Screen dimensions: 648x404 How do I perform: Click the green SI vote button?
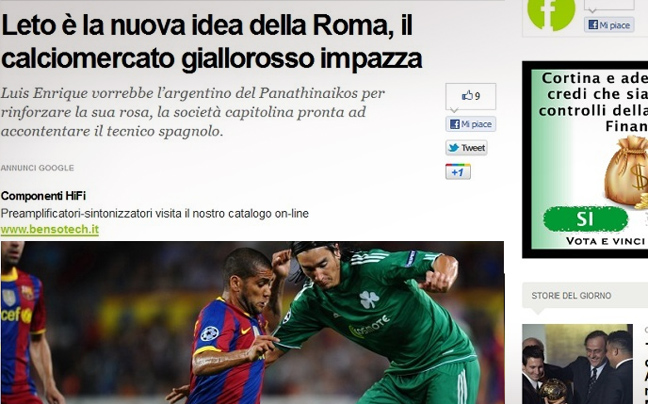(x=585, y=219)
